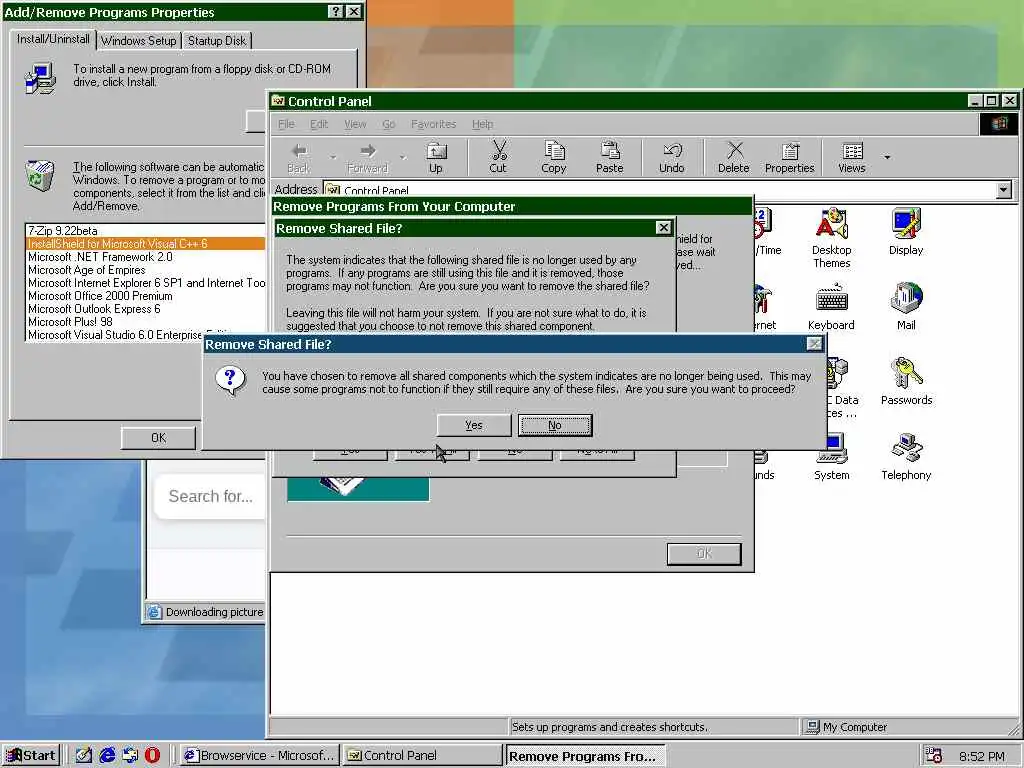Open the View menu in Control Panel
Image resolution: width=1024 pixels, height=768 pixels.
355,124
